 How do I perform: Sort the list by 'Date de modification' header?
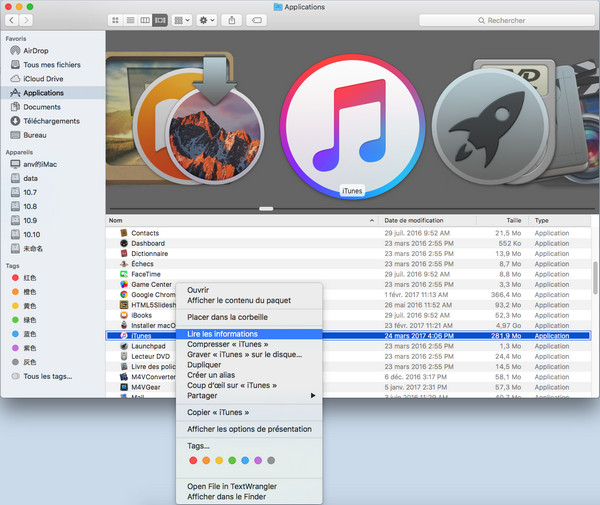413,220
